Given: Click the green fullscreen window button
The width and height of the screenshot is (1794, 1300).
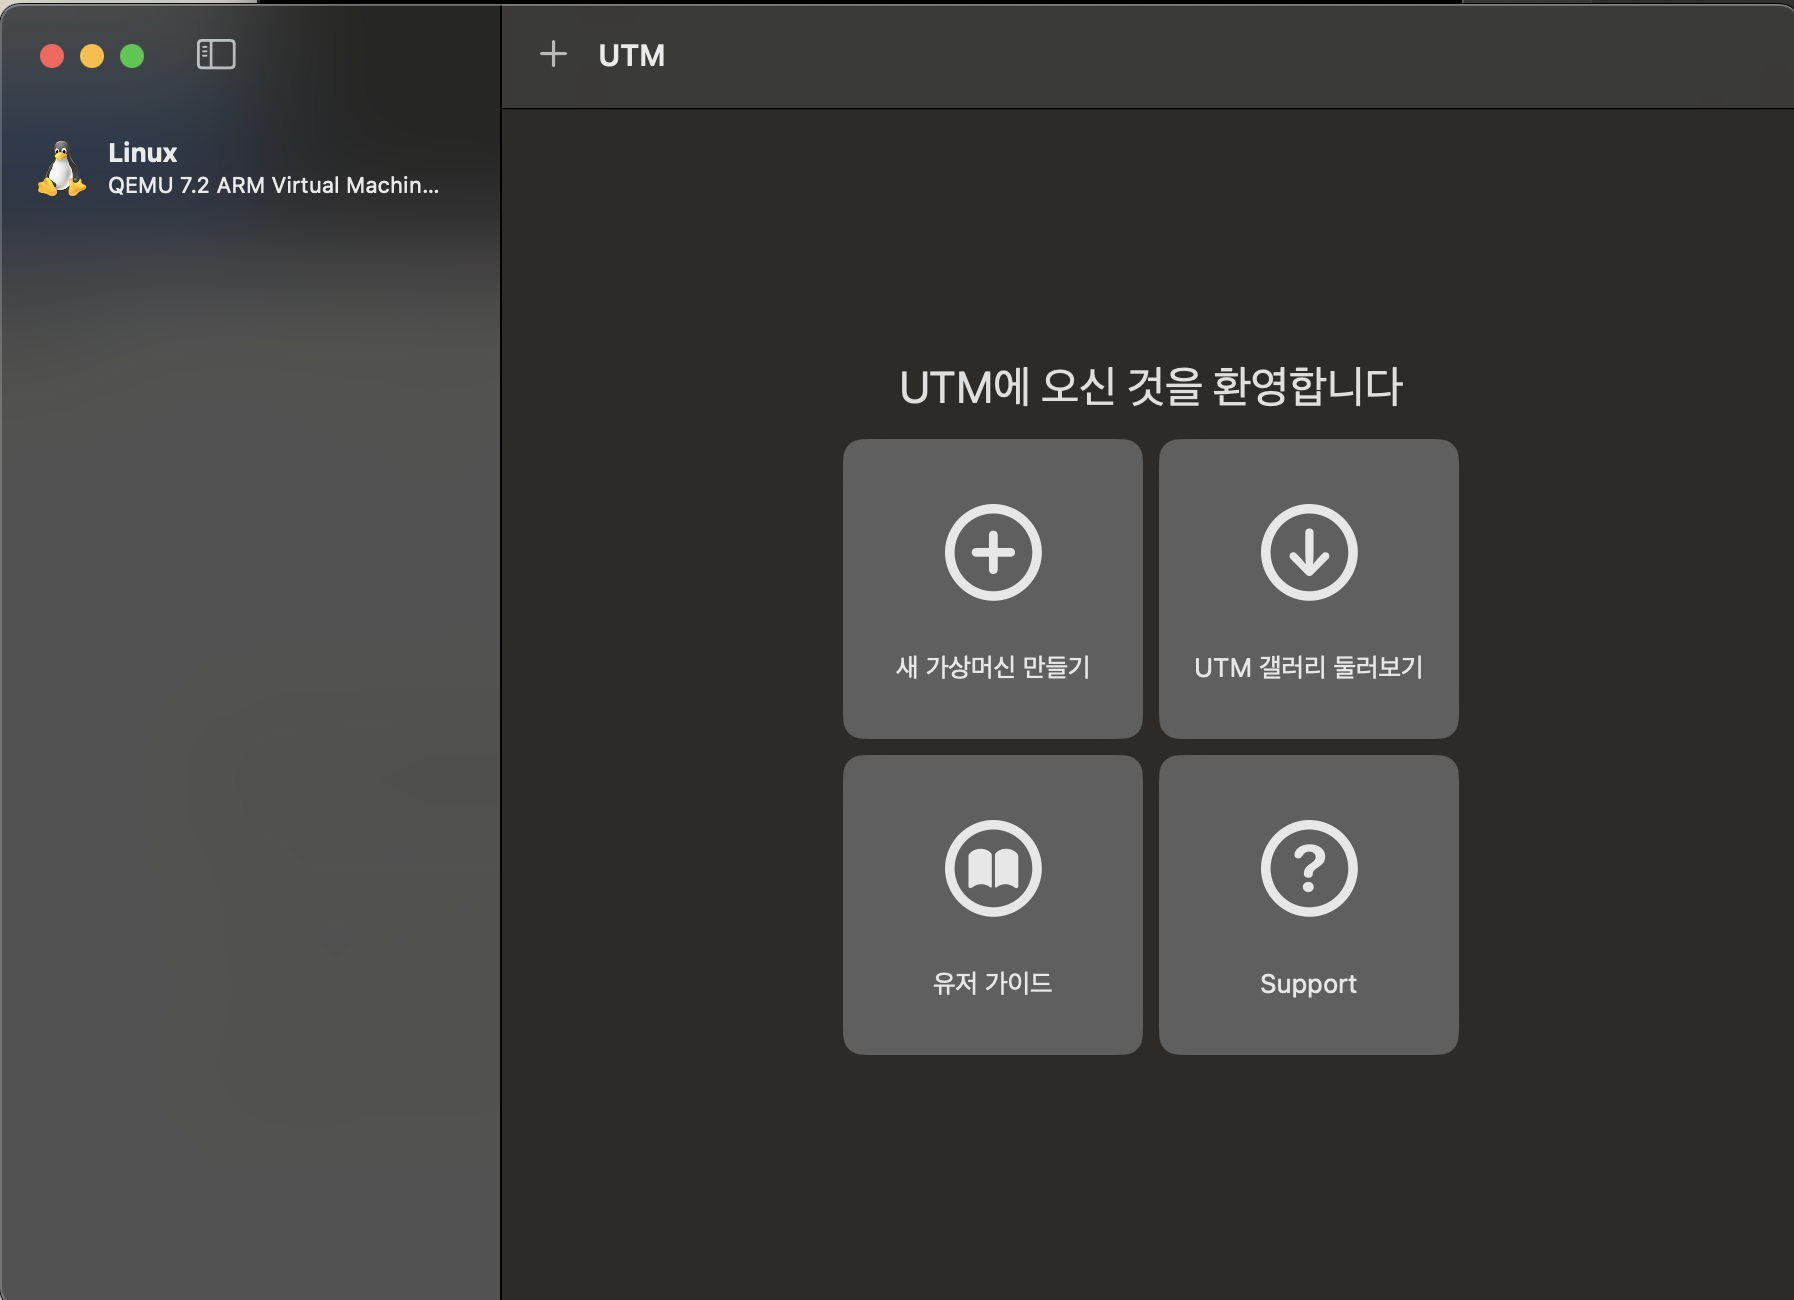Looking at the screenshot, I should [132, 56].
